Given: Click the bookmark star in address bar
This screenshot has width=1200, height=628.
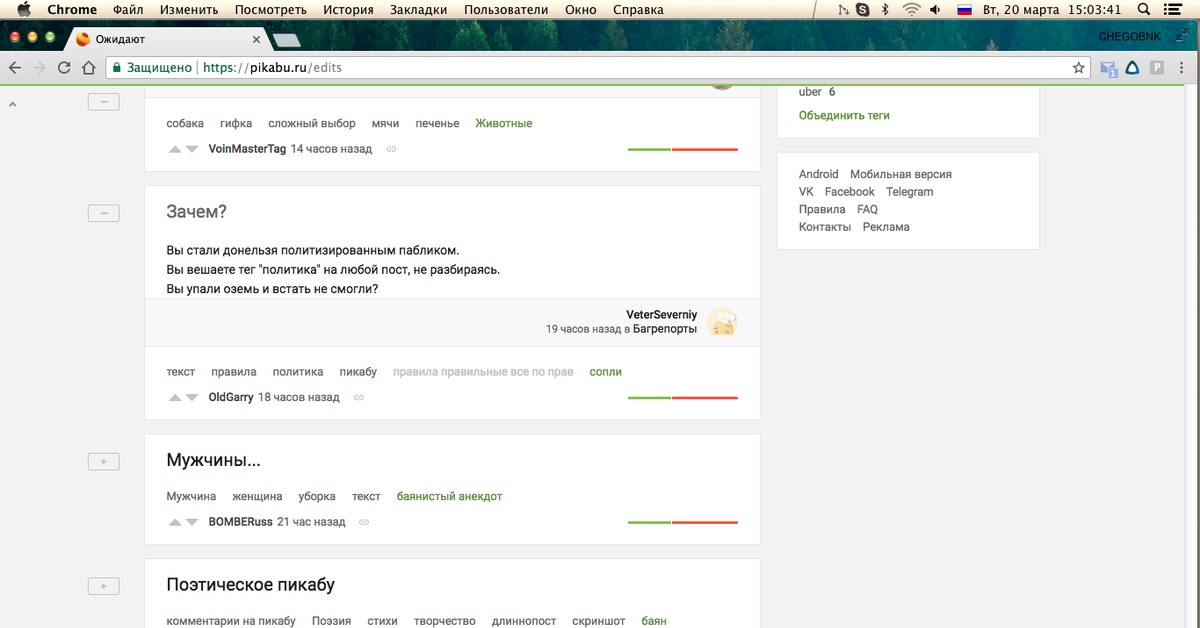Looking at the screenshot, I should pos(1078,68).
